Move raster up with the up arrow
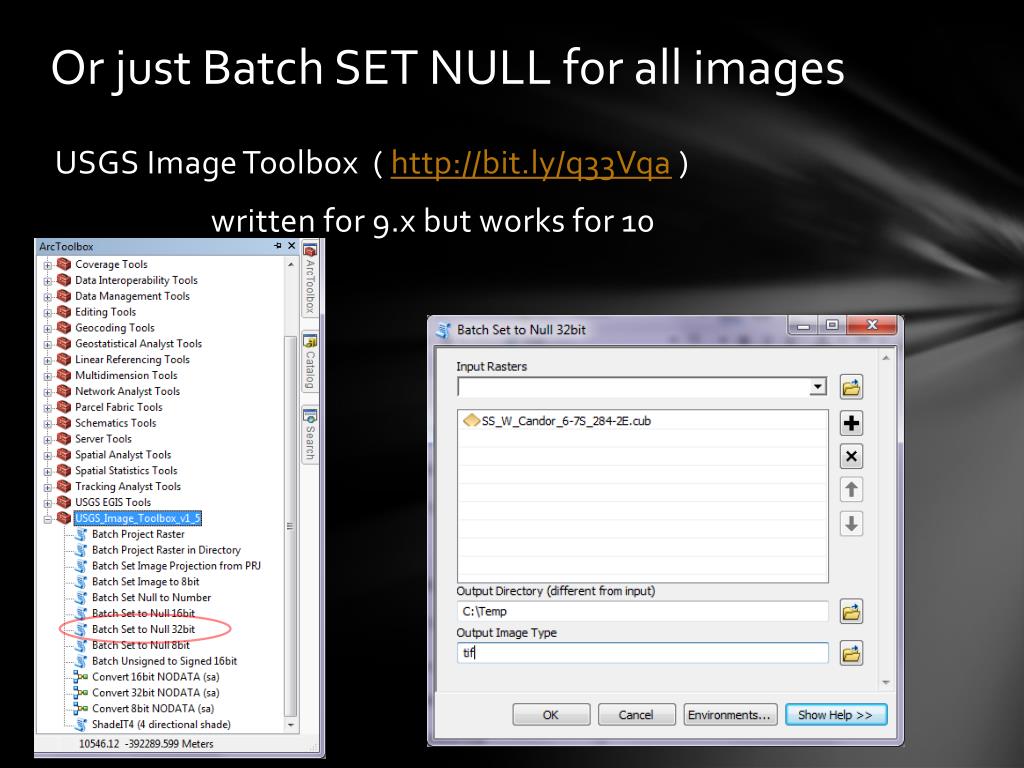Screen dimensions: 1024x768 (851, 490)
